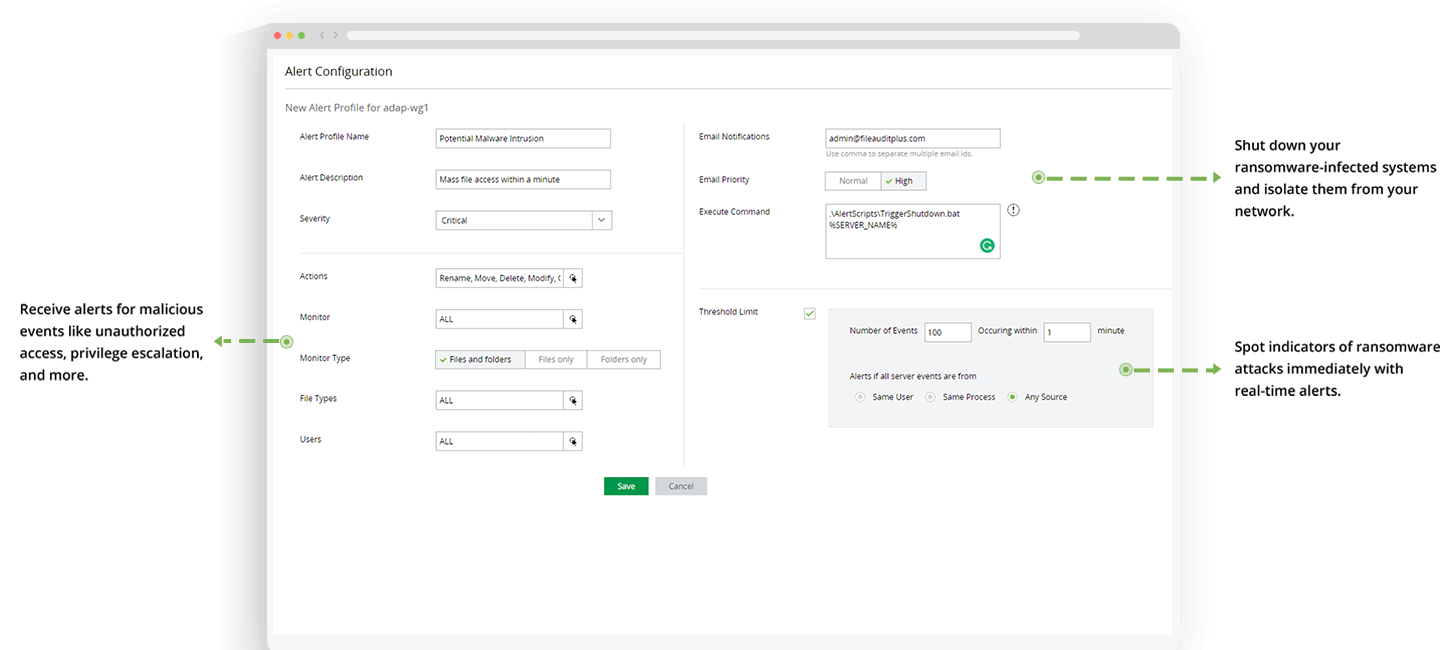Image resolution: width=1450 pixels, height=650 pixels.
Task: Click the Alert Profile Name field
Action: 523,139
